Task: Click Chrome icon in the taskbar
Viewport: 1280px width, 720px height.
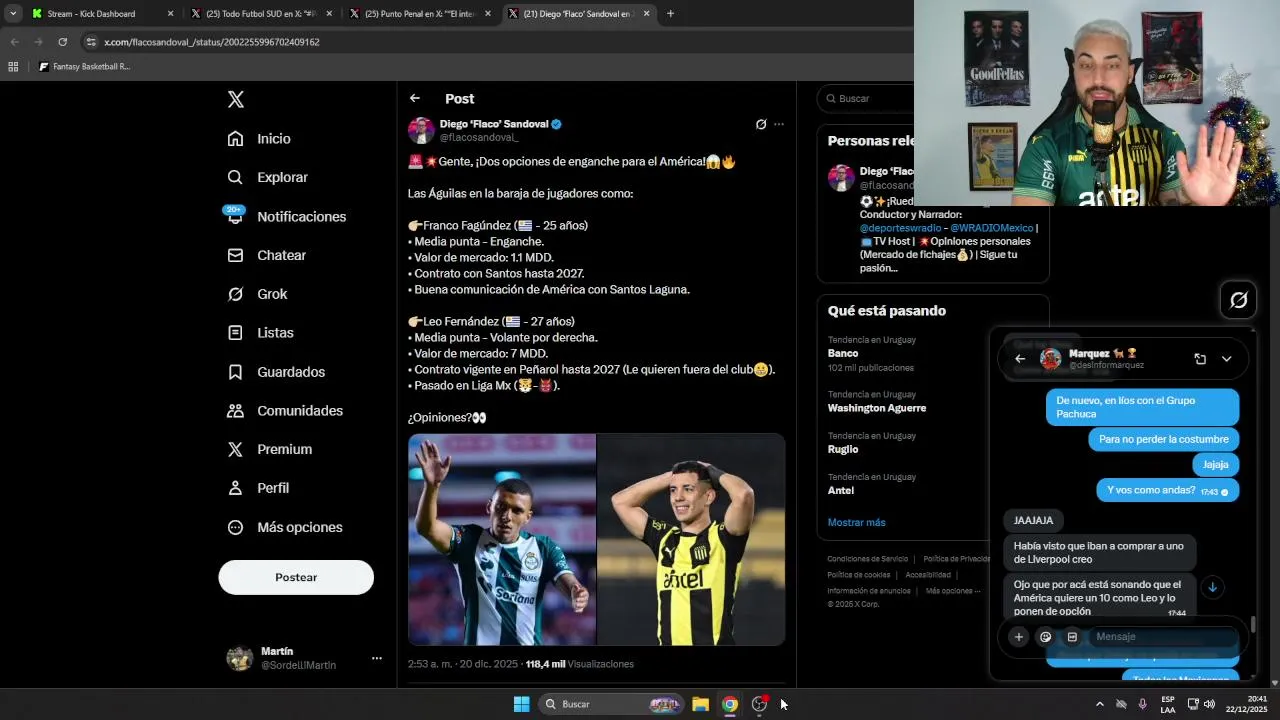Action: 730,704
